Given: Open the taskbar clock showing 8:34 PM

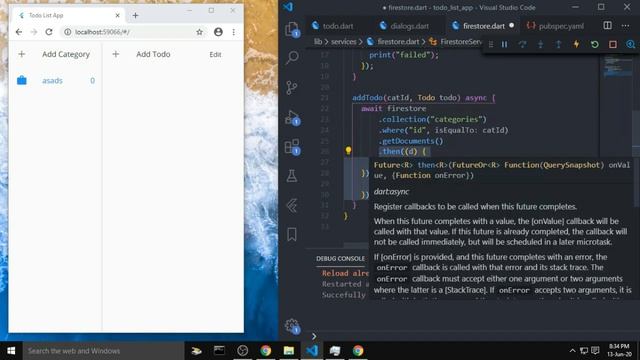Looking at the screenshot, I should 619,350.
